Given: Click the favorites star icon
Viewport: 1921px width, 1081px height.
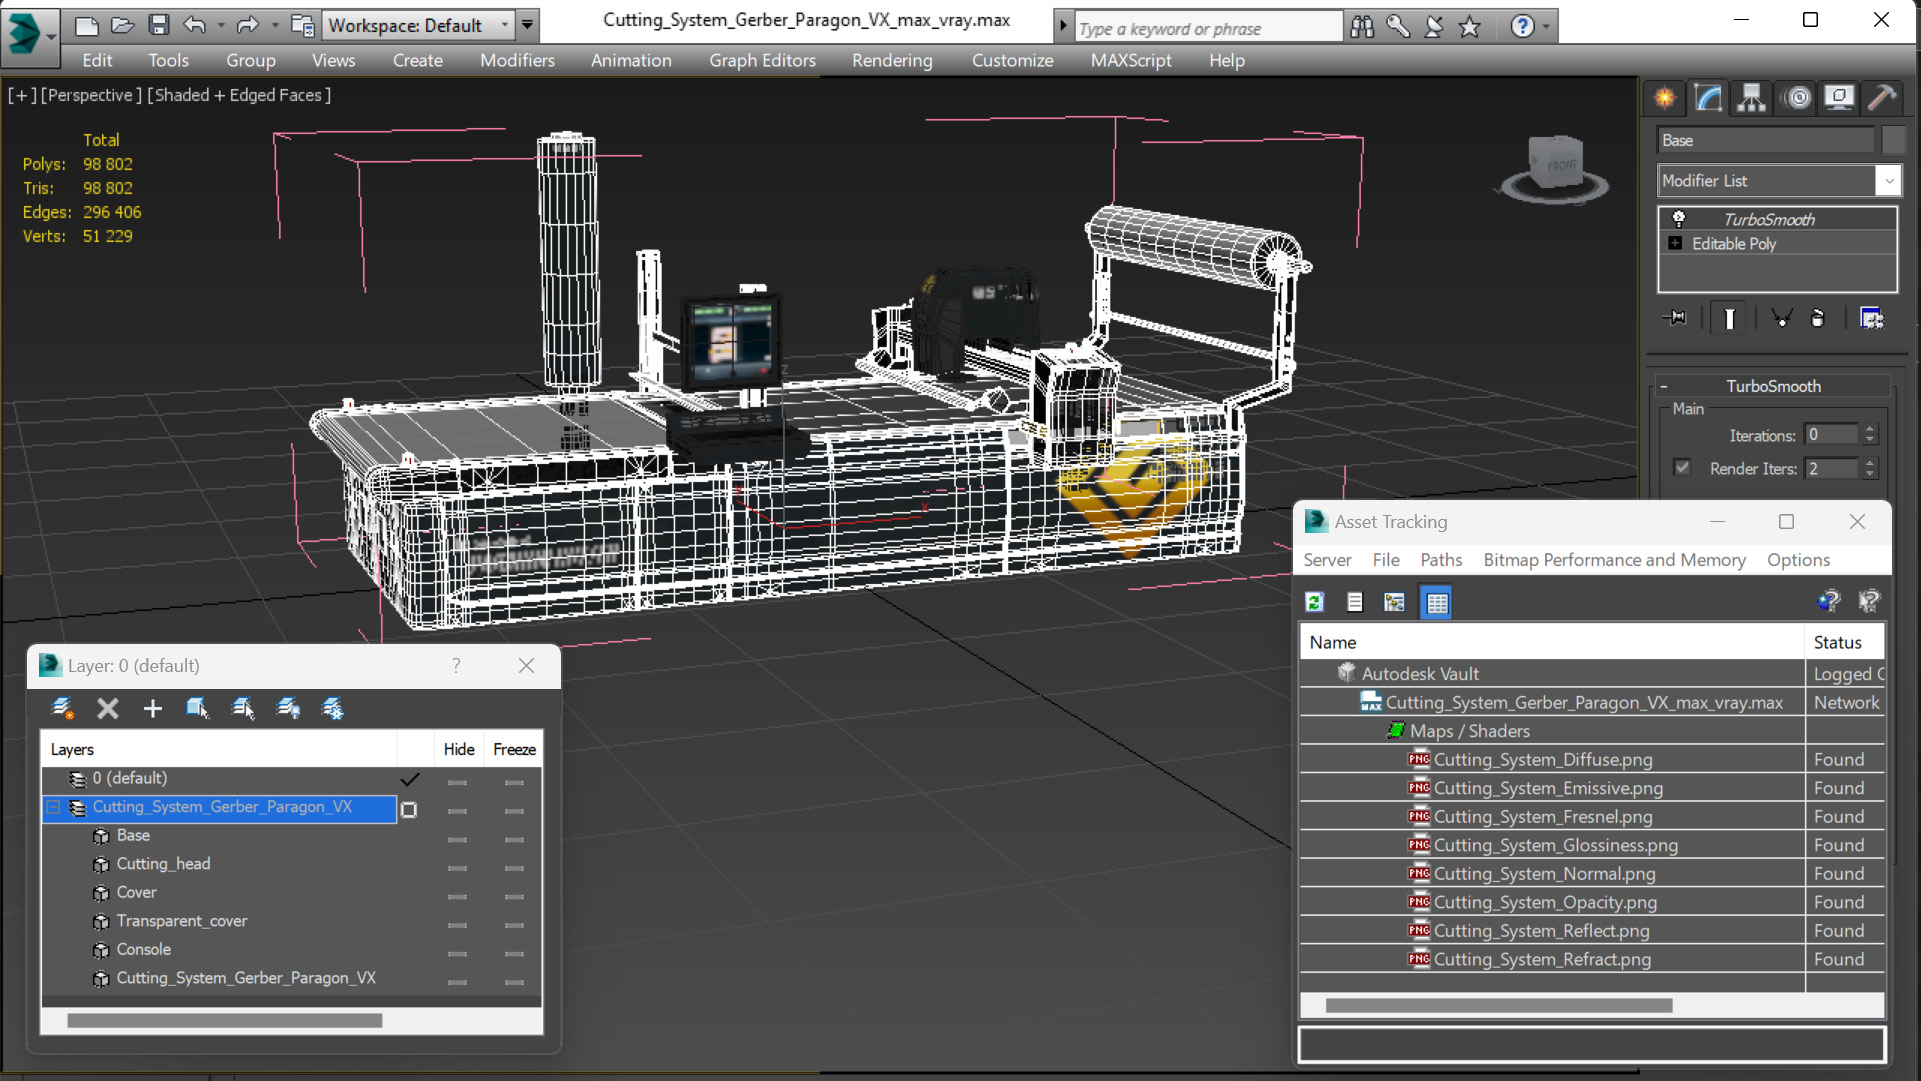Looking at the screenshot, I should pos(1469,26).
